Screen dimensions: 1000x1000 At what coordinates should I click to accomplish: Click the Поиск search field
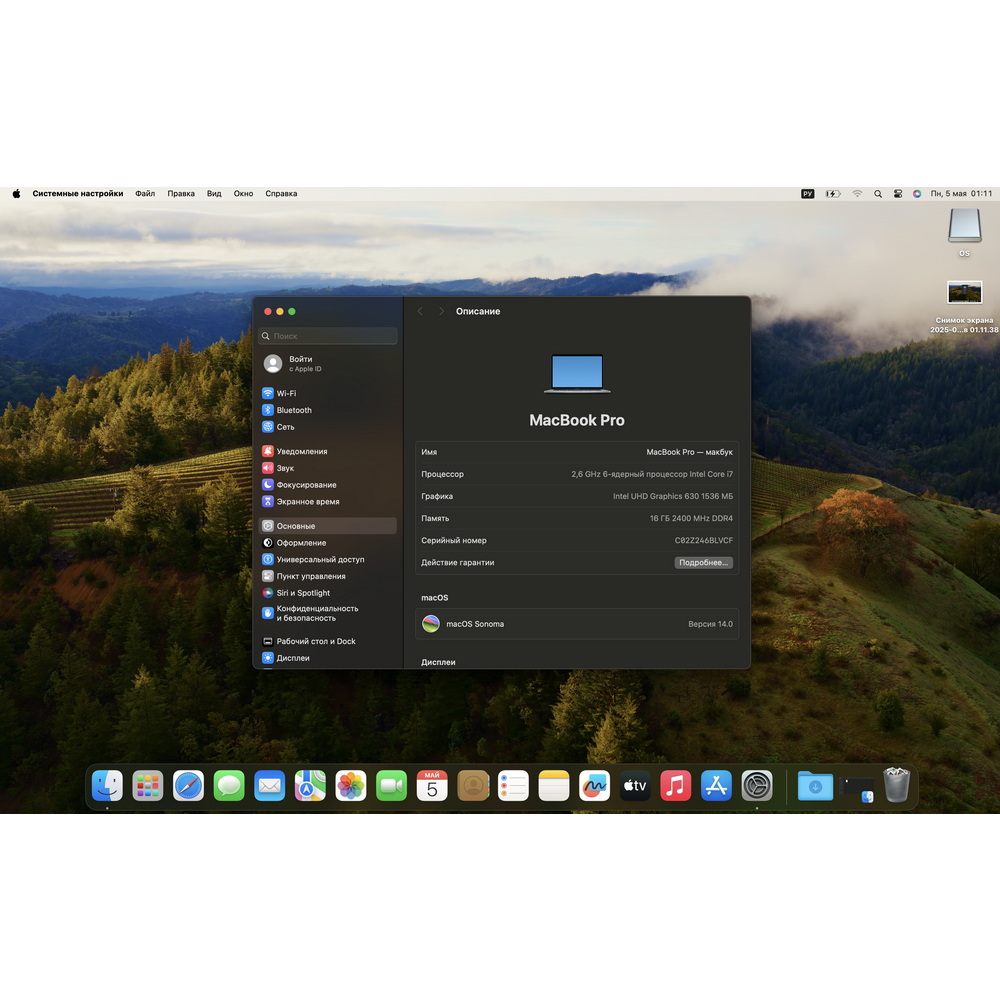coord(328,336)
